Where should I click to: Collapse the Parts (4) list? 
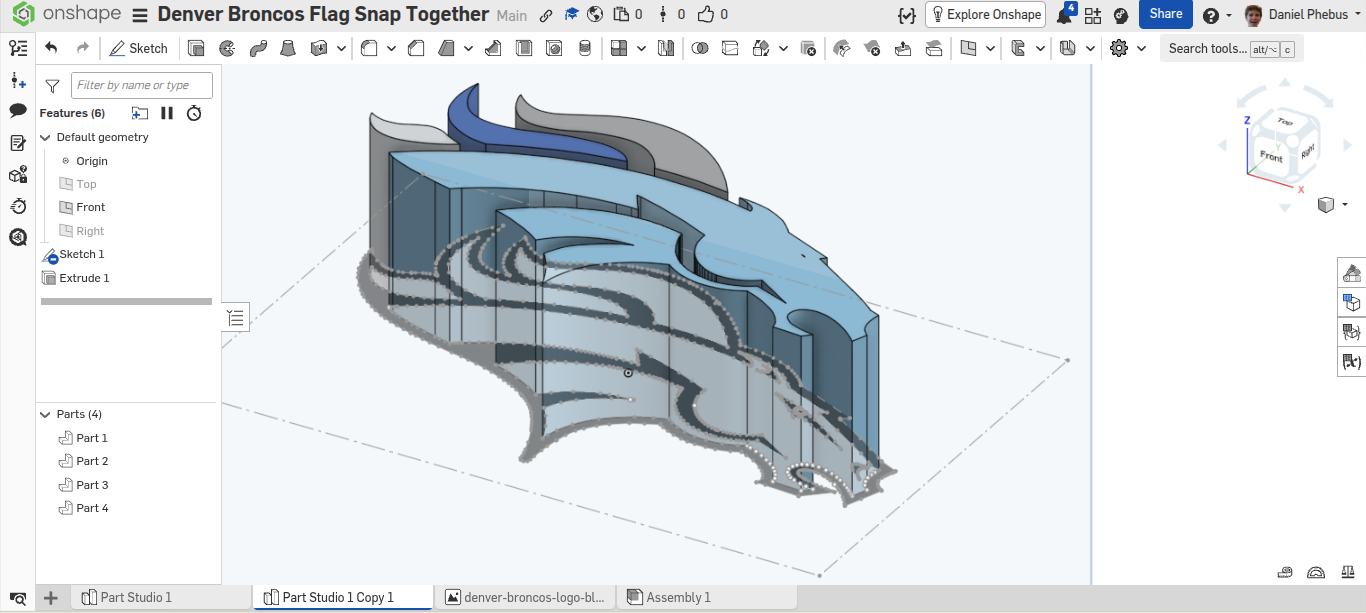point(45,414)
